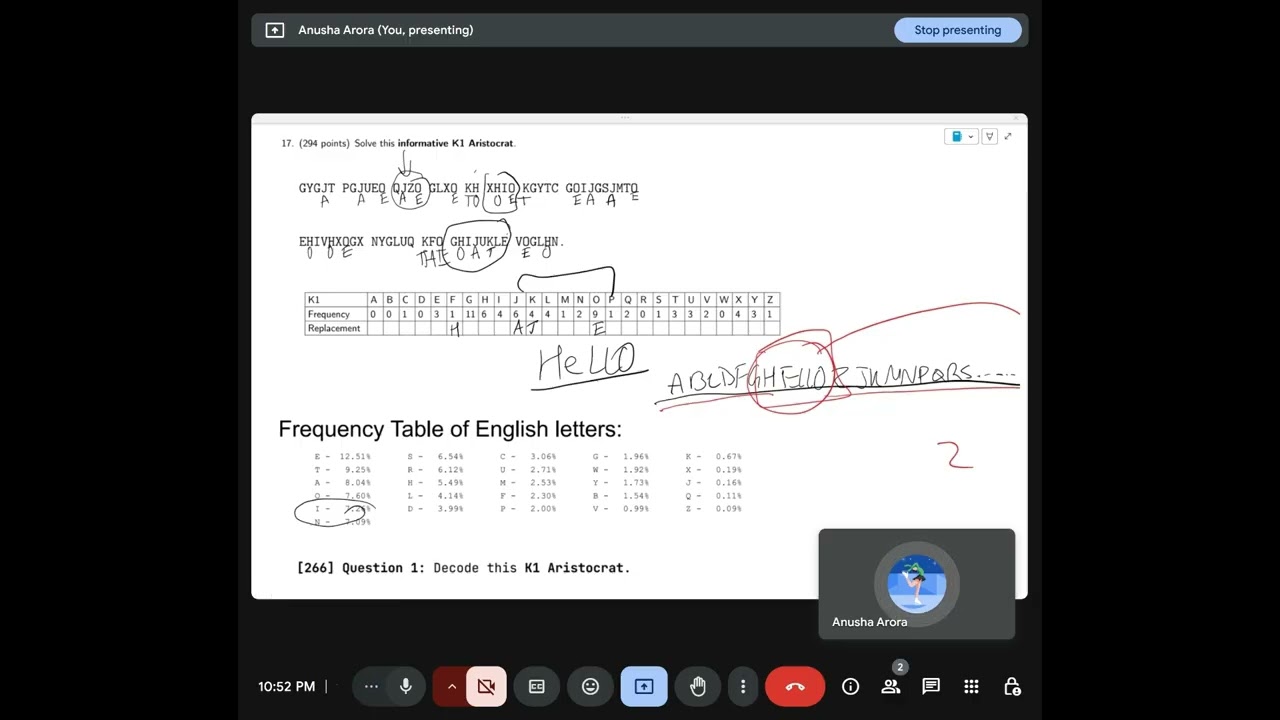Raise hand using the hand icon
This screenshot has width=1280, height=720.
point(698,687)
